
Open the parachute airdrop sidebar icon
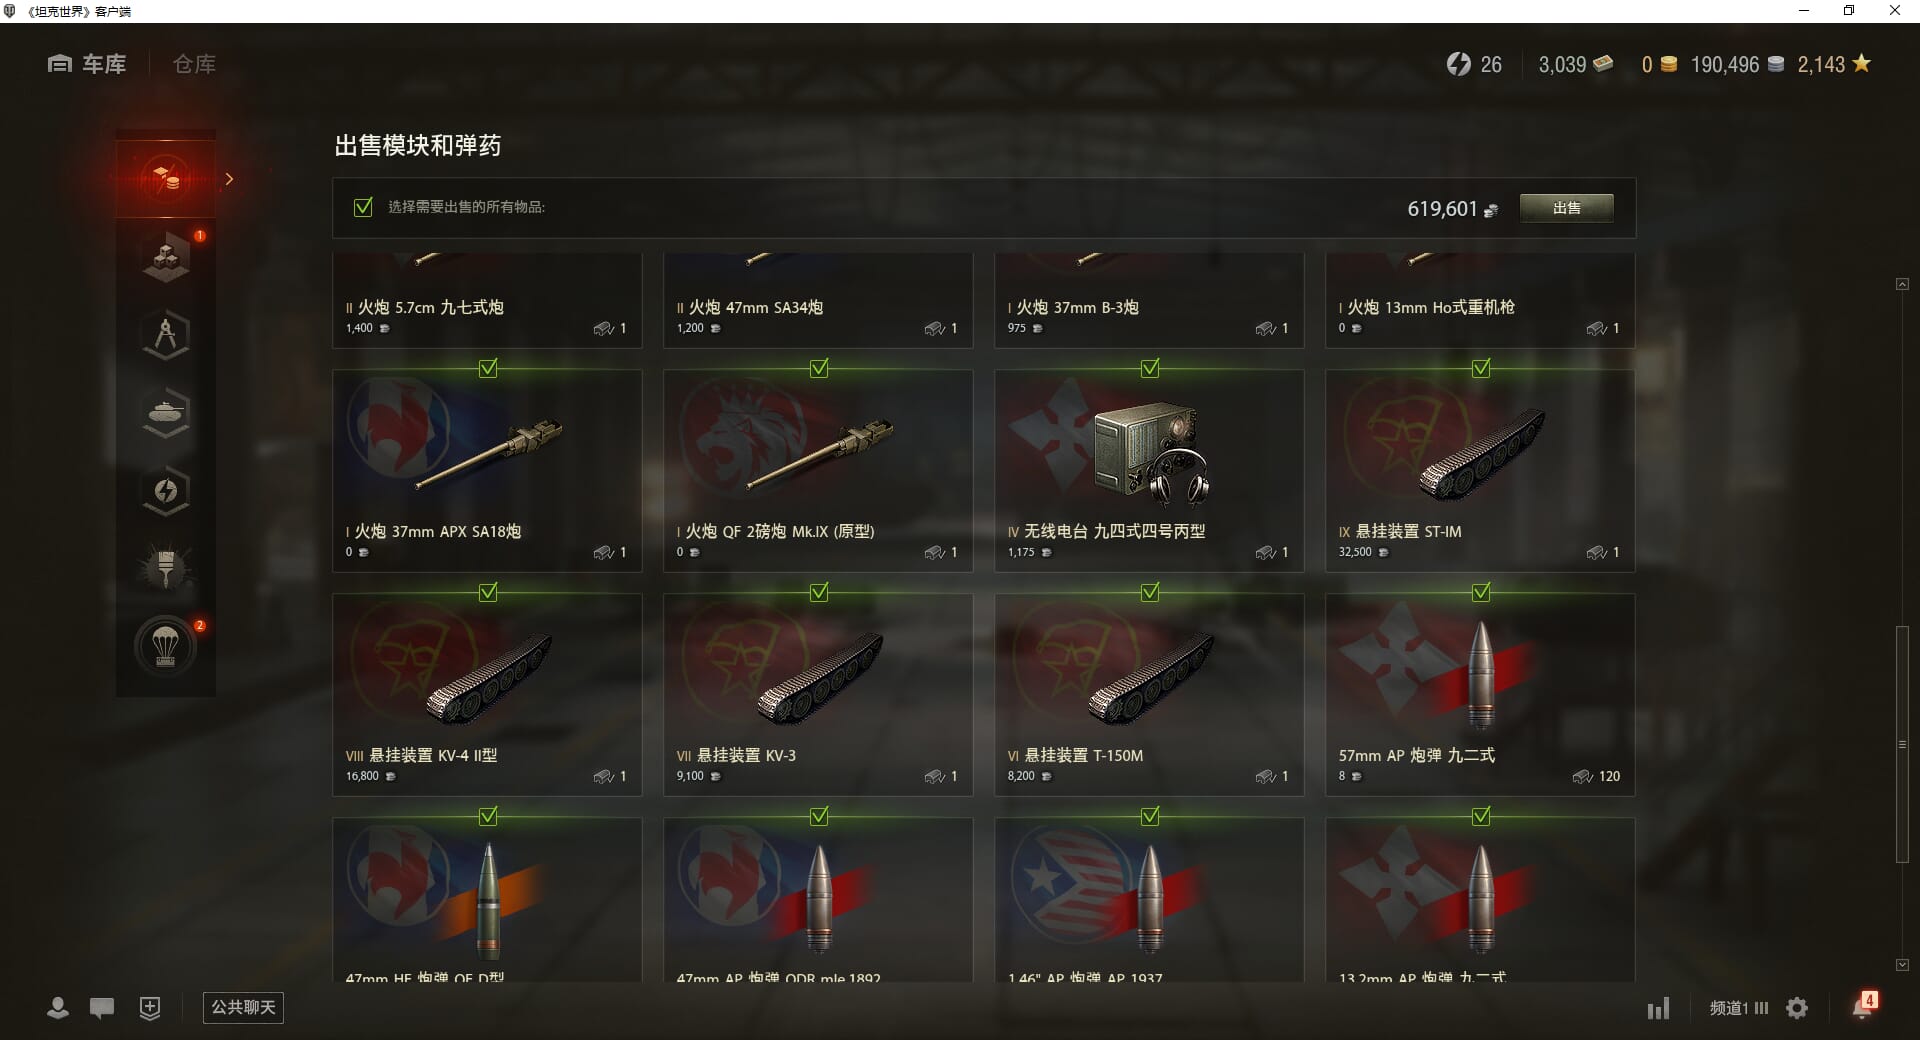click(x=166, y=647)
